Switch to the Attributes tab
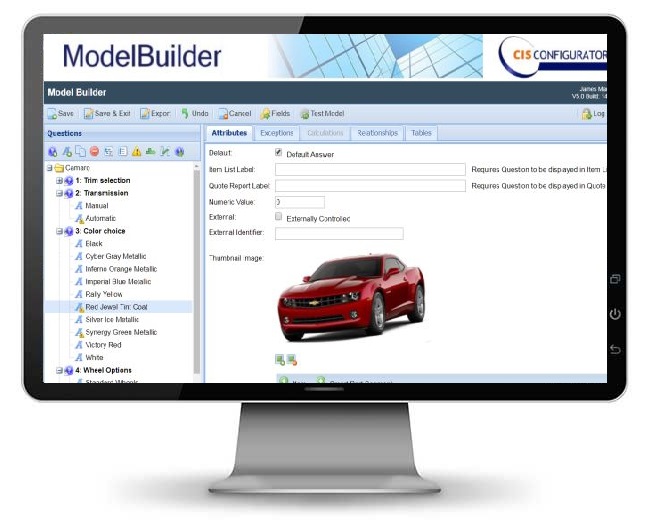Image resolution: width=648 pixels, height=525 pixels. tap(229, 133)
